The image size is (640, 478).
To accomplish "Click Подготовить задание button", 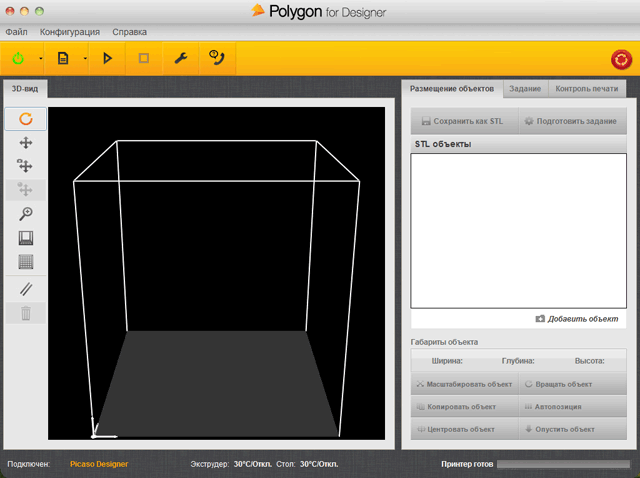I will coord(573,121).
